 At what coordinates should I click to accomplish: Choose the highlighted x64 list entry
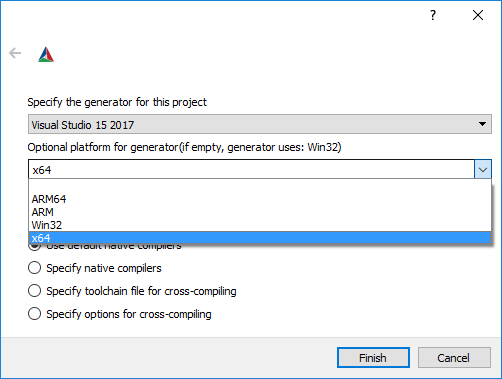pos(260,238)
